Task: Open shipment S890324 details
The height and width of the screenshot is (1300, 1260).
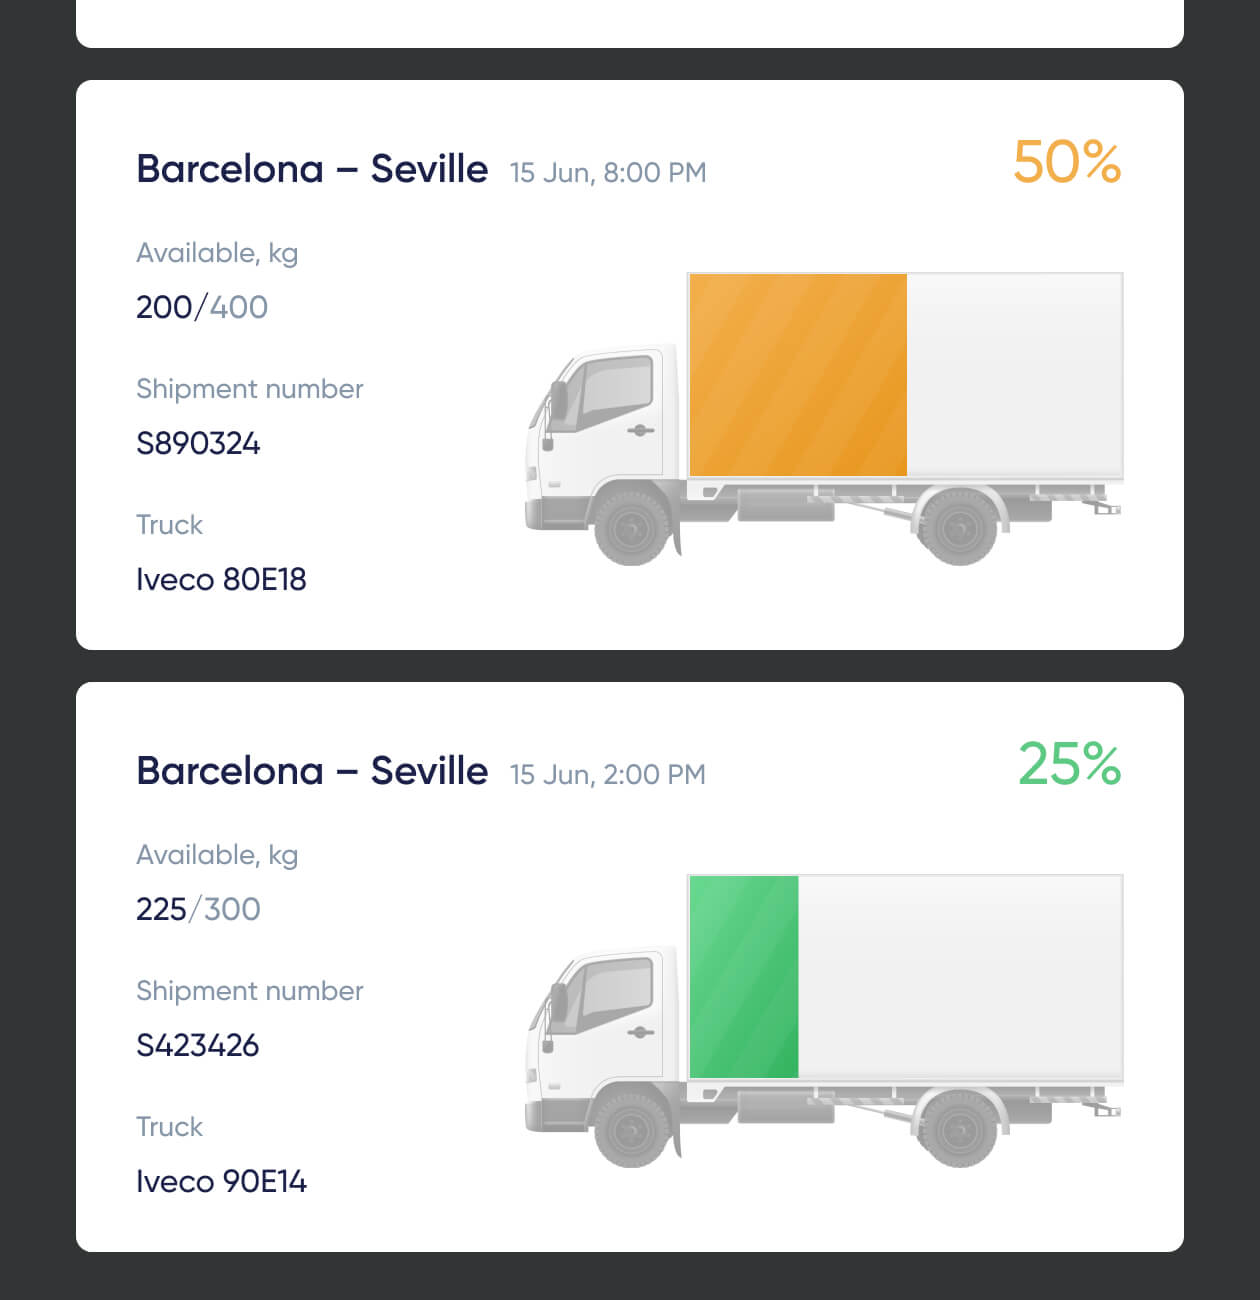Action: 198,443
